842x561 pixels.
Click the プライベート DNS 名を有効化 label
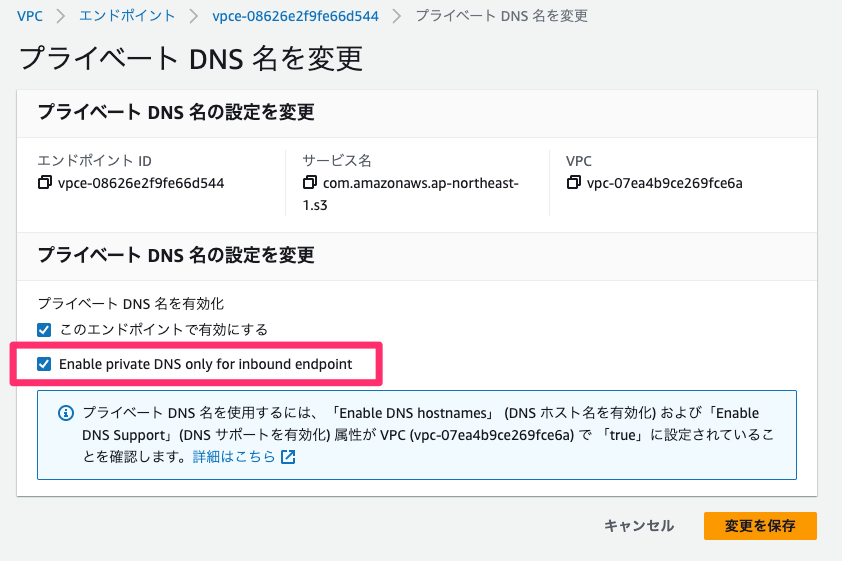(x=131, y=304)
